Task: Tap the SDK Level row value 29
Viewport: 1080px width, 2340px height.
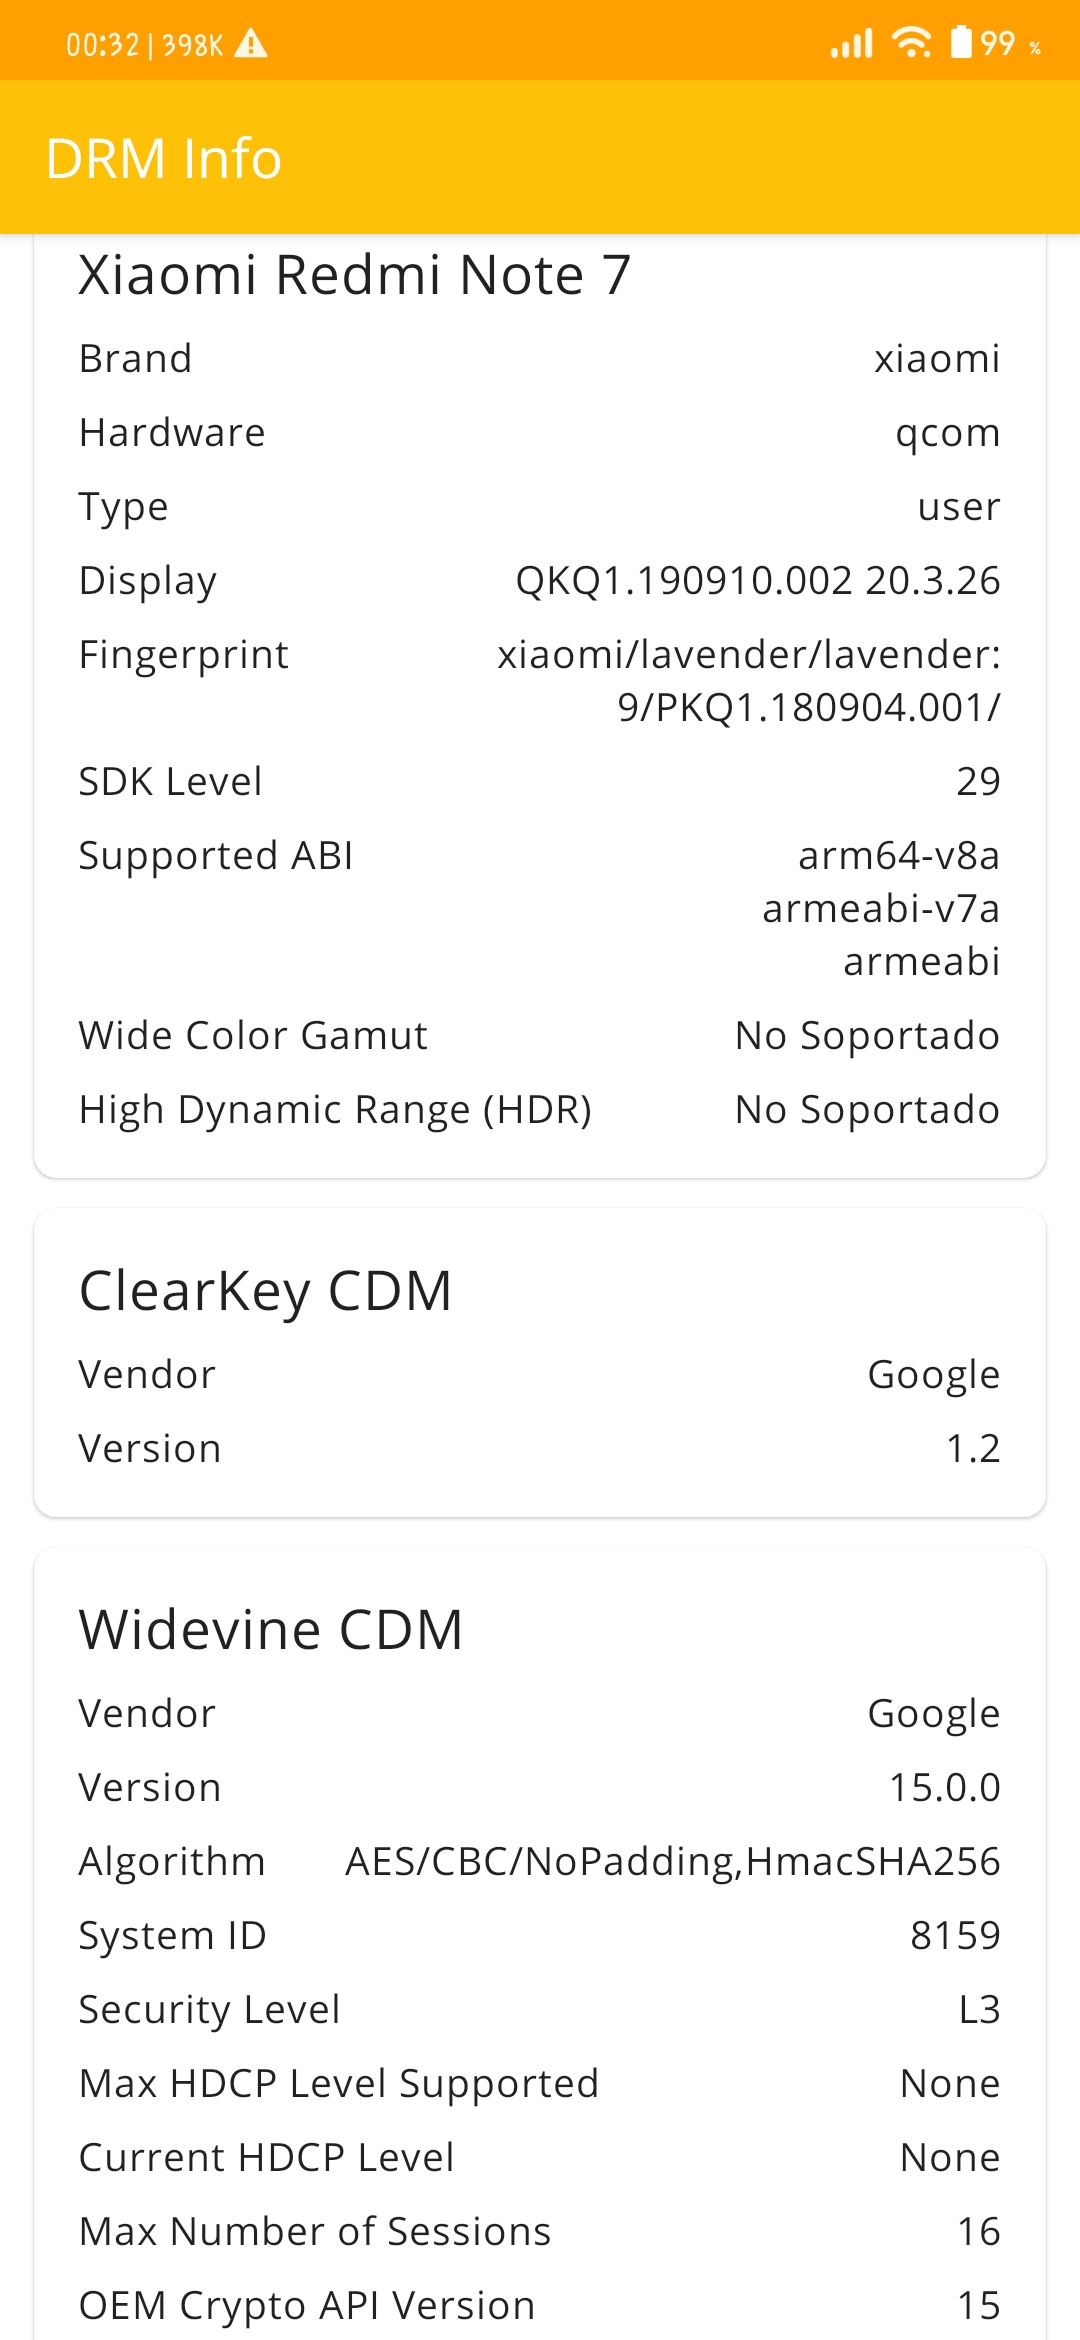Action: (978, 781)
